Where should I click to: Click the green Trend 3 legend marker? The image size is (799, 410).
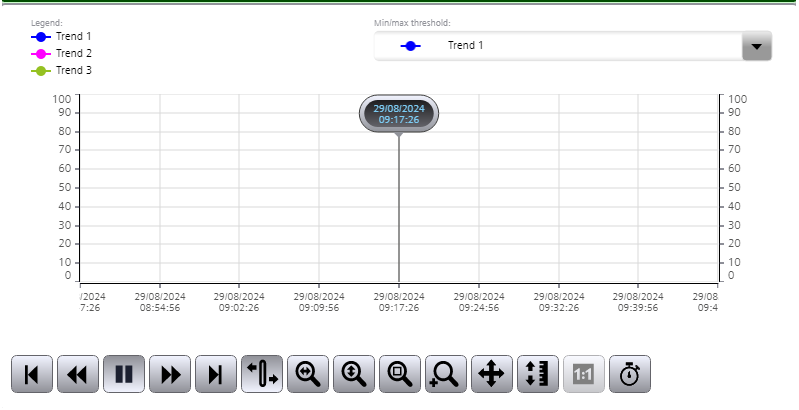[41, 71]
